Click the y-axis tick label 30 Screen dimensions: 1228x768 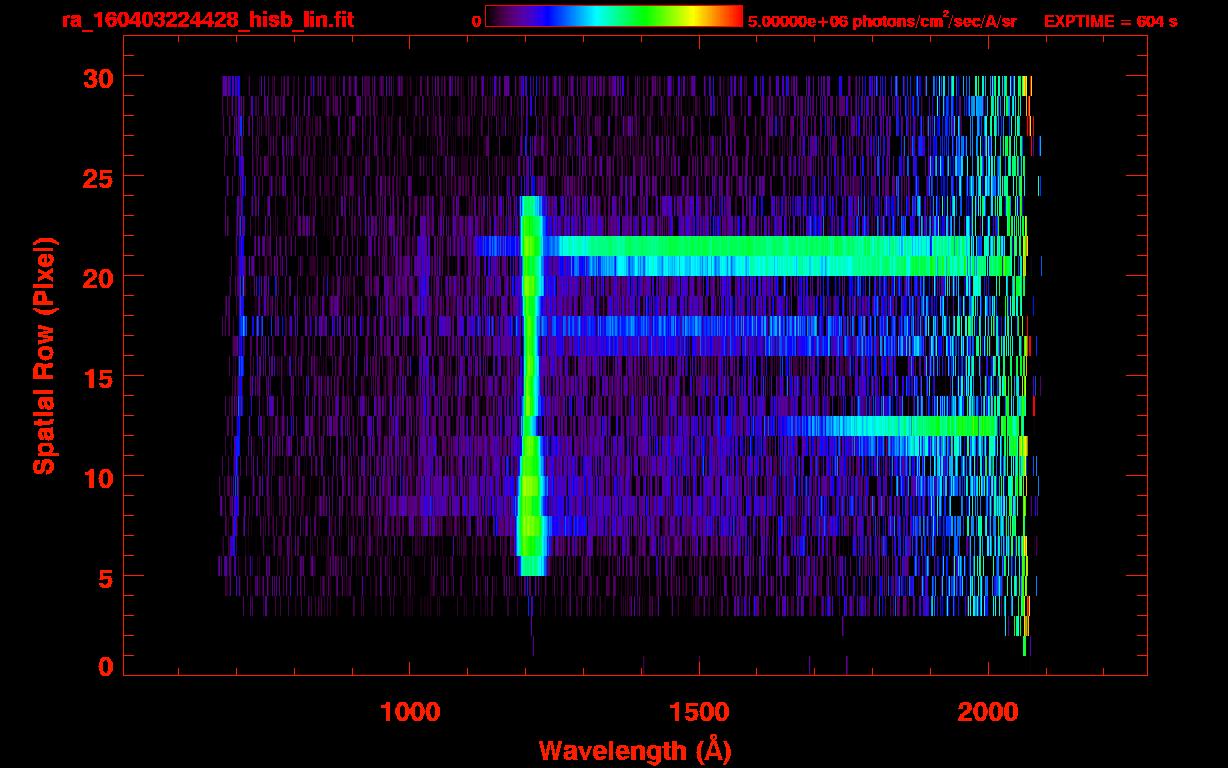[x=98, y=77]
